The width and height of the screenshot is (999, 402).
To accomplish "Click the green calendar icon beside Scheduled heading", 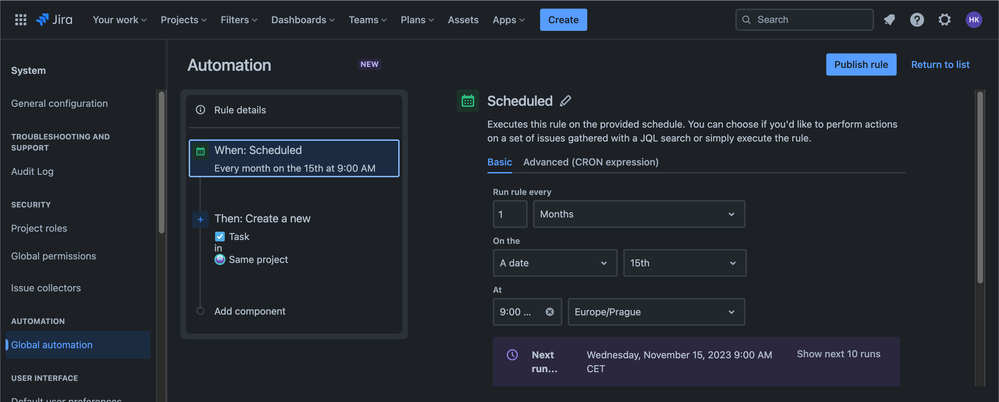I will click(x=468, y=101).
